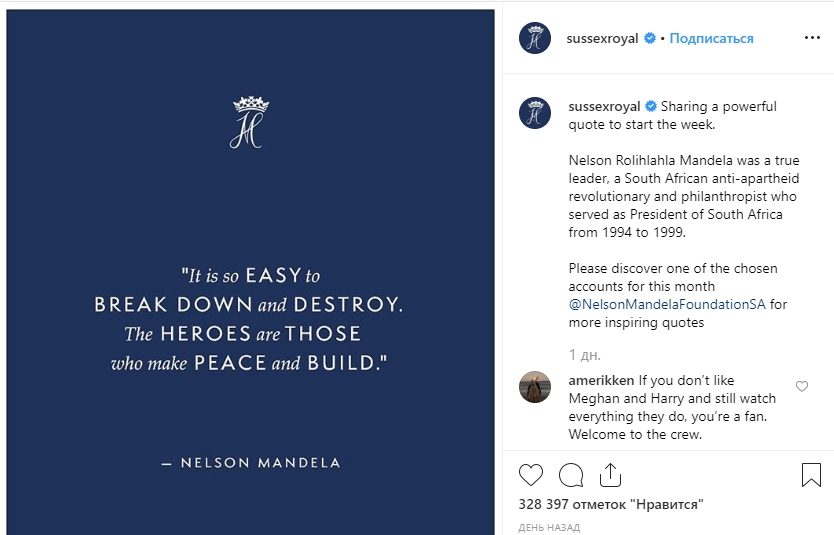Image resolution: width=834 pixels, height=535 pixels.
Task: Click the Подписаться follow button
Action: (x=711, y=39)
